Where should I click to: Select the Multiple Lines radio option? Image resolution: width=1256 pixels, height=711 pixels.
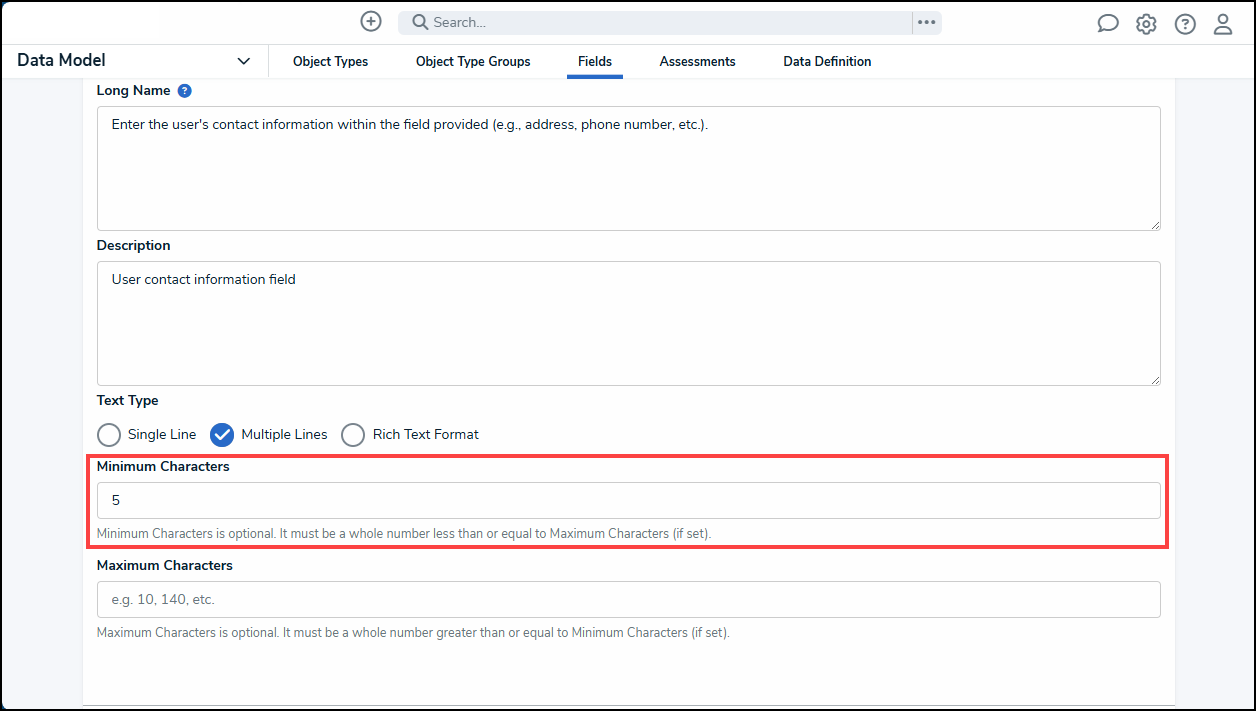tap(222, 435)
